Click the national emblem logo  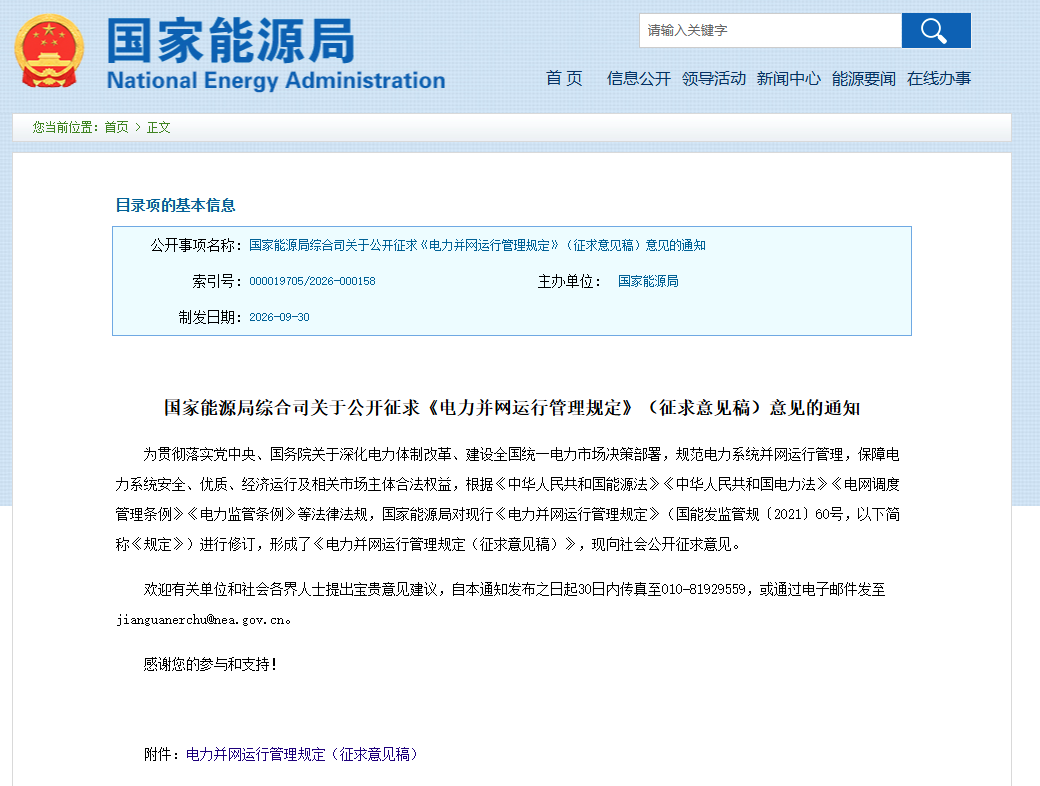click(x=49, y=51)
